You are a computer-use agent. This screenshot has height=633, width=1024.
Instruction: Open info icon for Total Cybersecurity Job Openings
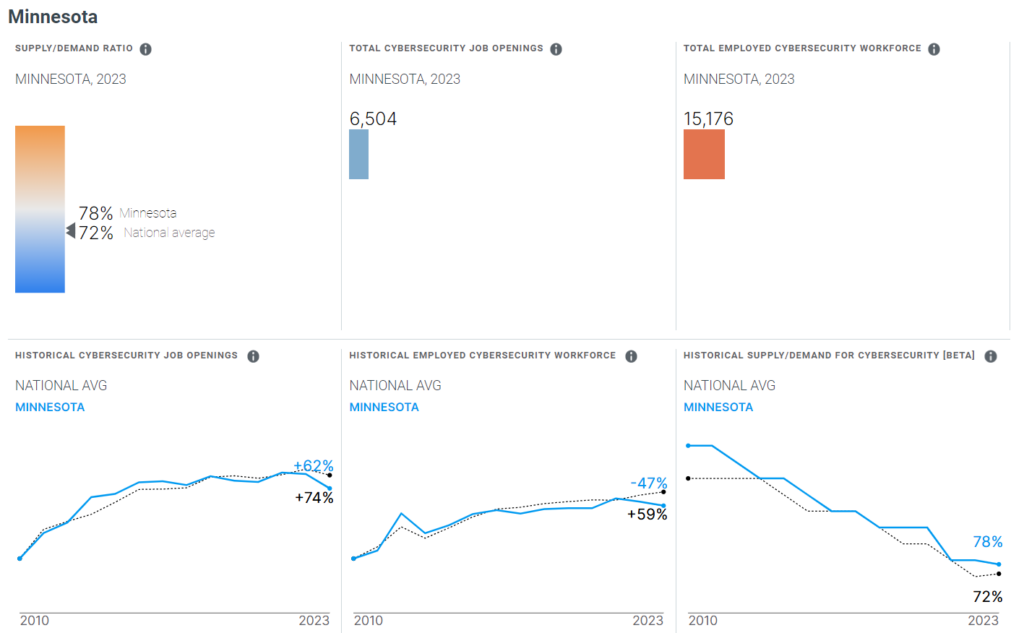pyautogui.click(x=556, y=49)
